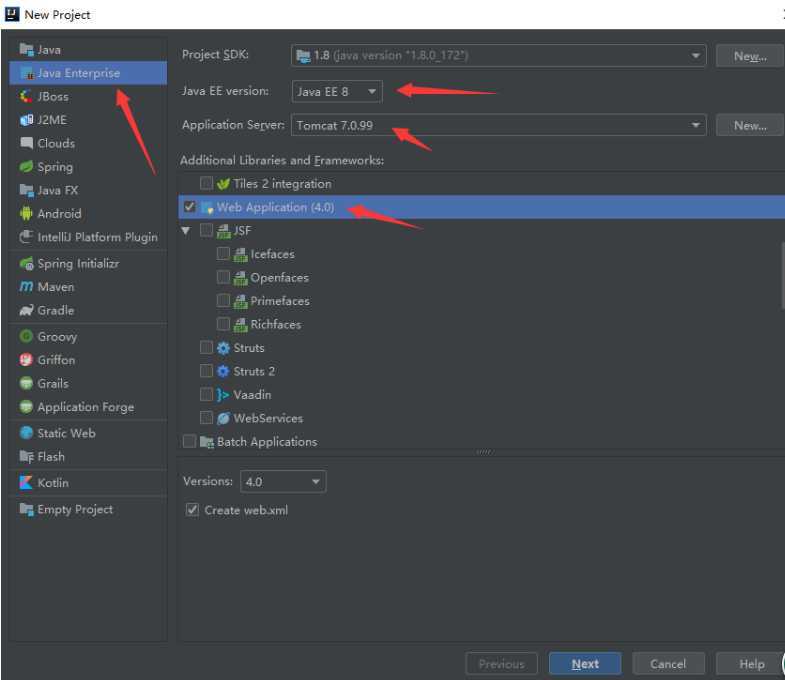This screenshot has width=785, height=680.
Task: Click the Previous button
Action: pyautogui.click(x=502, y=663)
